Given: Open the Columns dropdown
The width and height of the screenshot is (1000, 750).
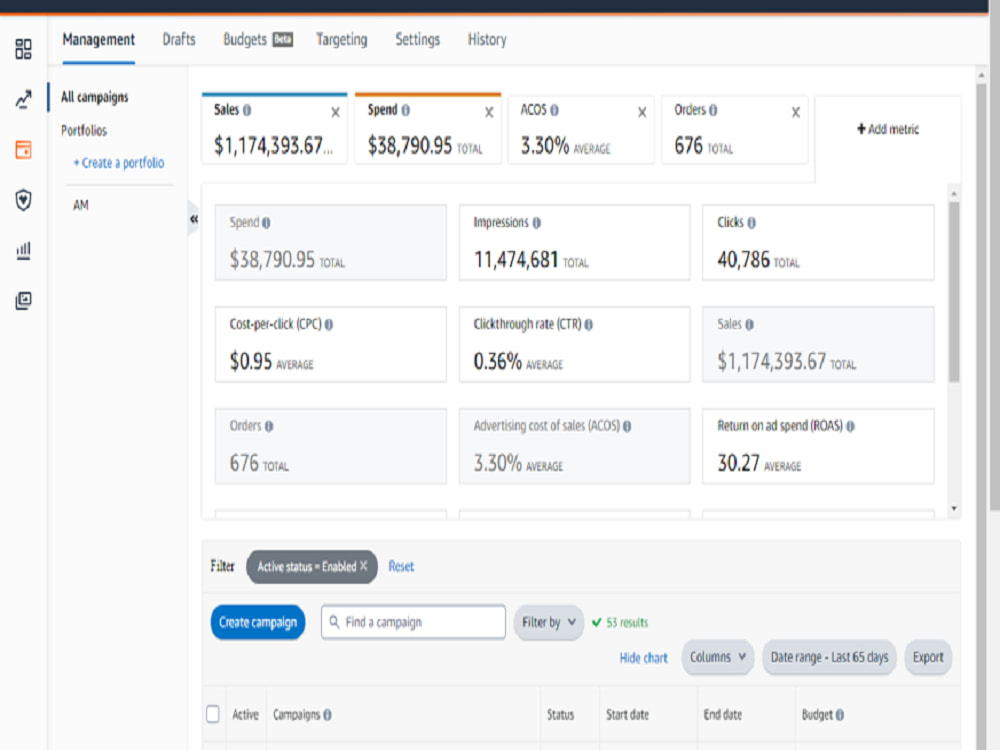Looking at the screenshot, I should tap(717, 657).
